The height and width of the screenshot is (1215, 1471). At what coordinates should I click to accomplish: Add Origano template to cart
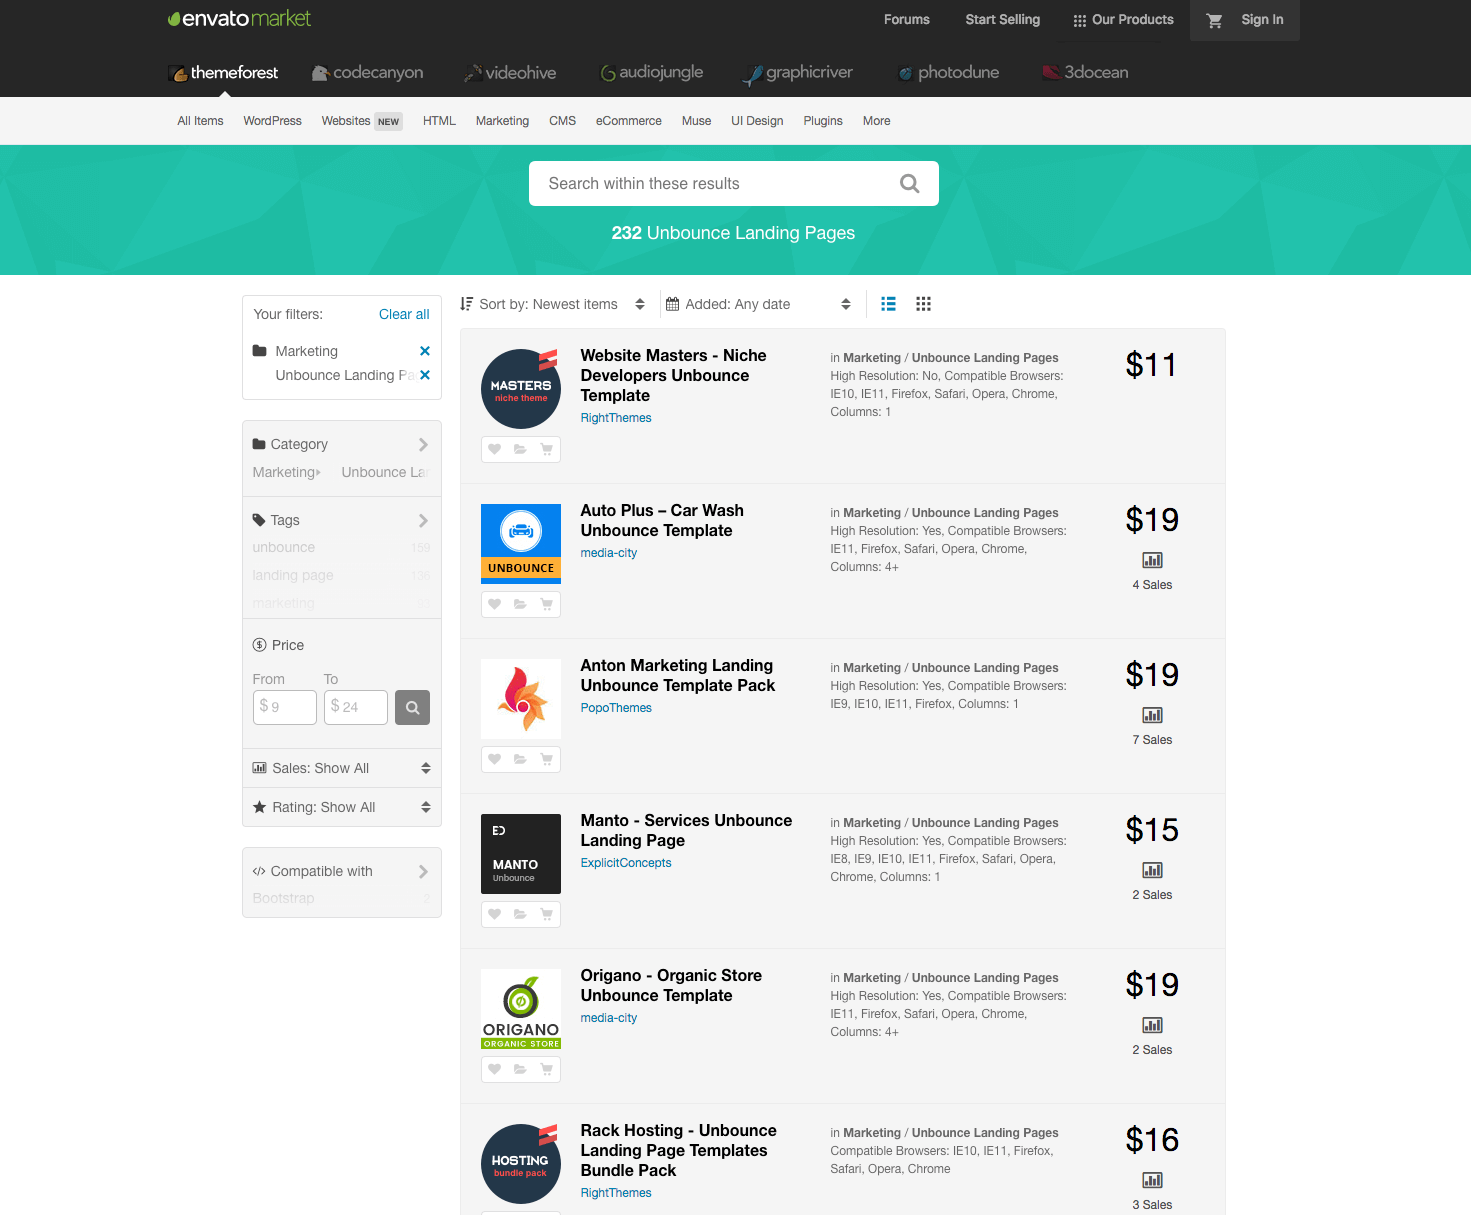click(547, 1070)
